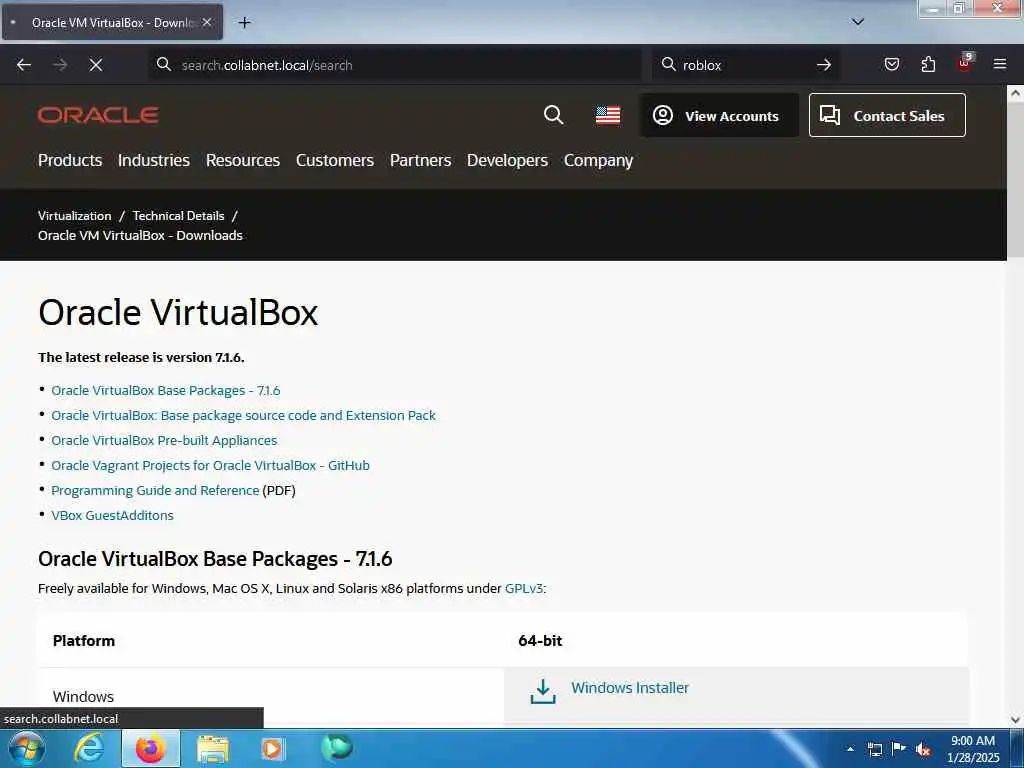Show hidden tray icons arrow
The image size is (1024, 768).
click(850, 749)
